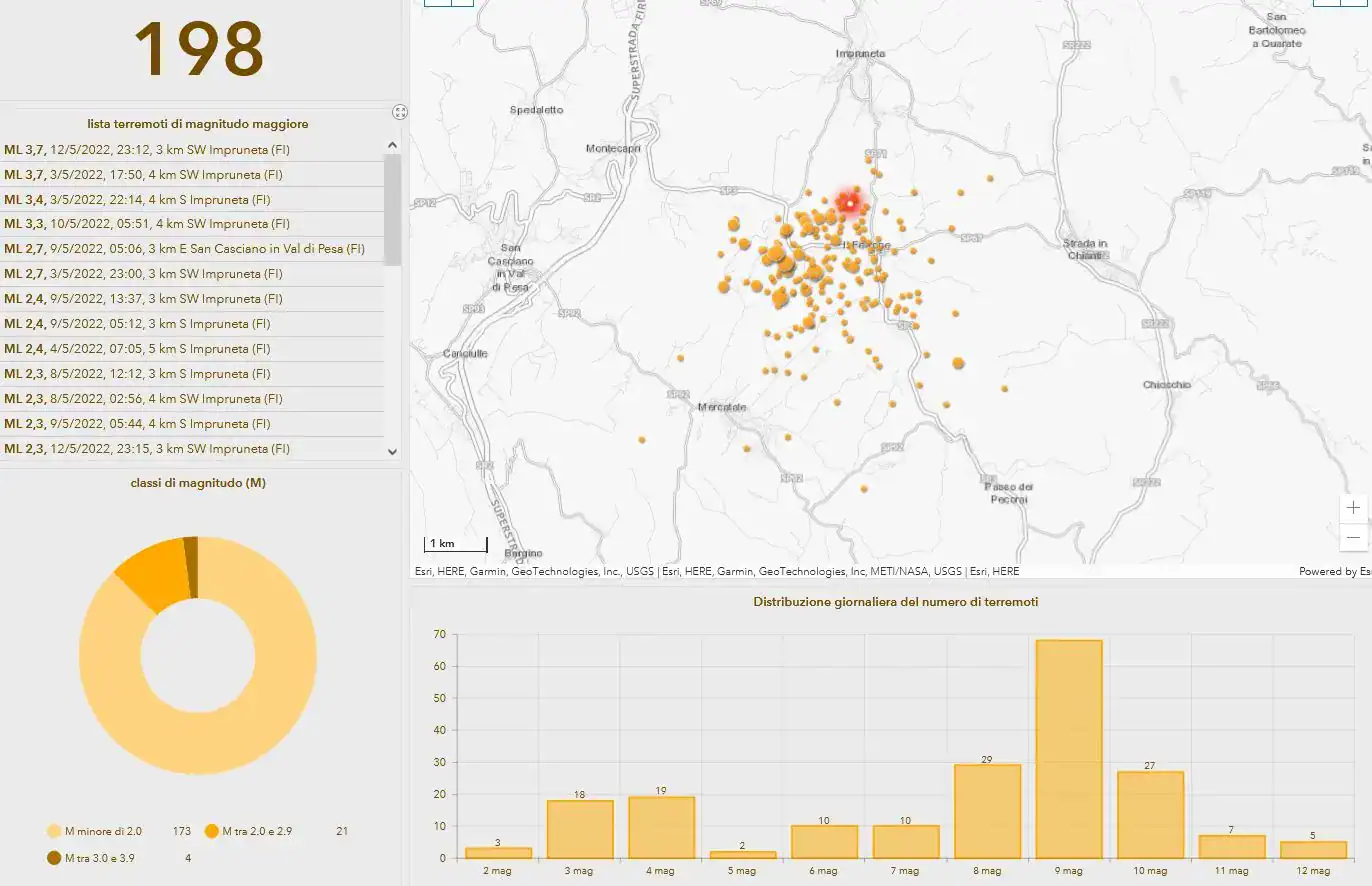The height and width of the screenshot is (886, 1372).
Task: Click the scrollbar thumb of the earthquake list
Action: pyautogui.click(x=392, y=209)
